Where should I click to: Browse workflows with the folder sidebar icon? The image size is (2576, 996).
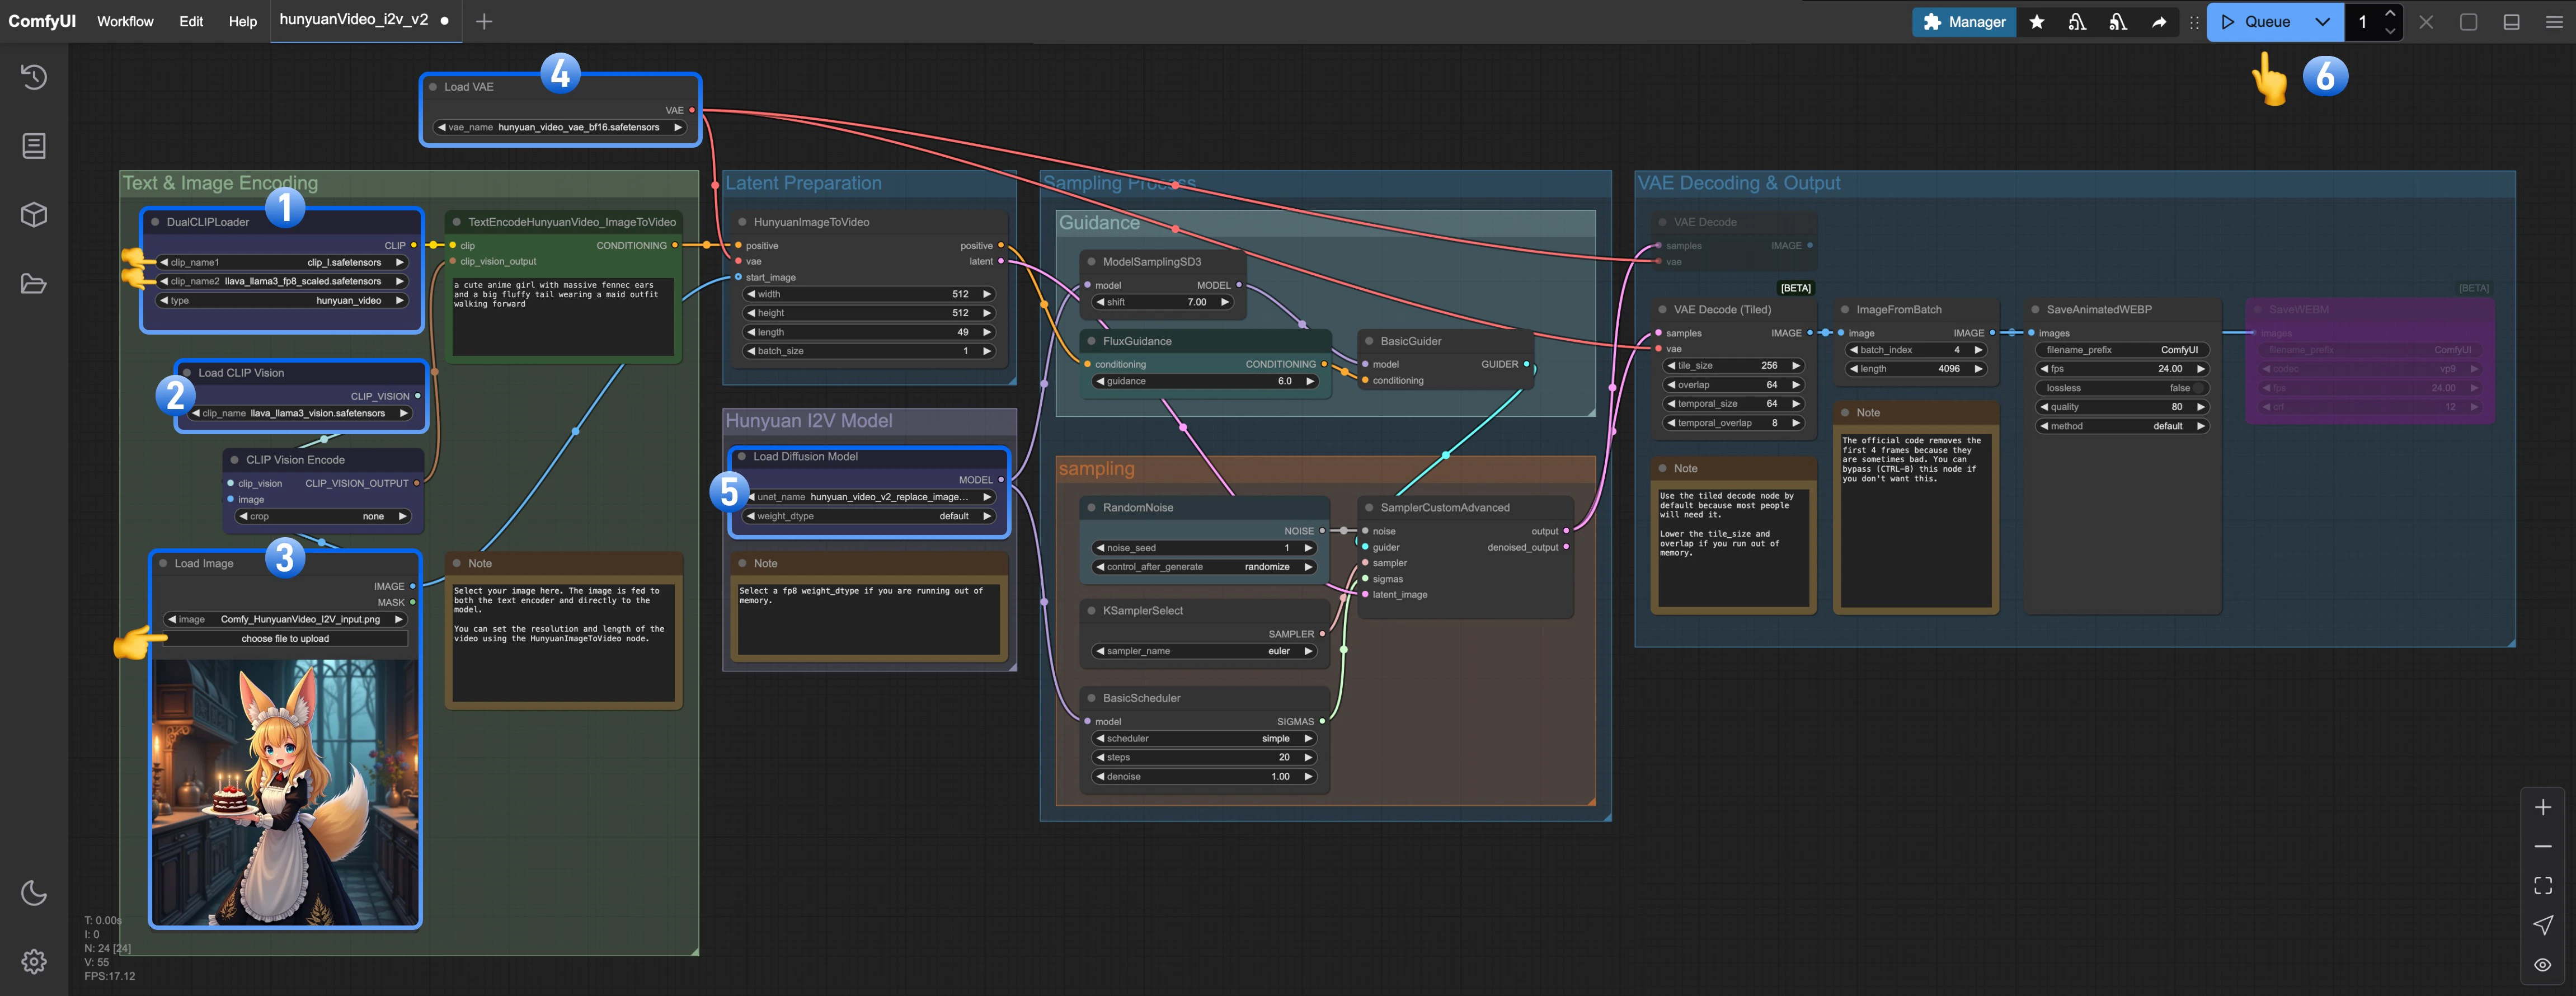tap(34, 283)
